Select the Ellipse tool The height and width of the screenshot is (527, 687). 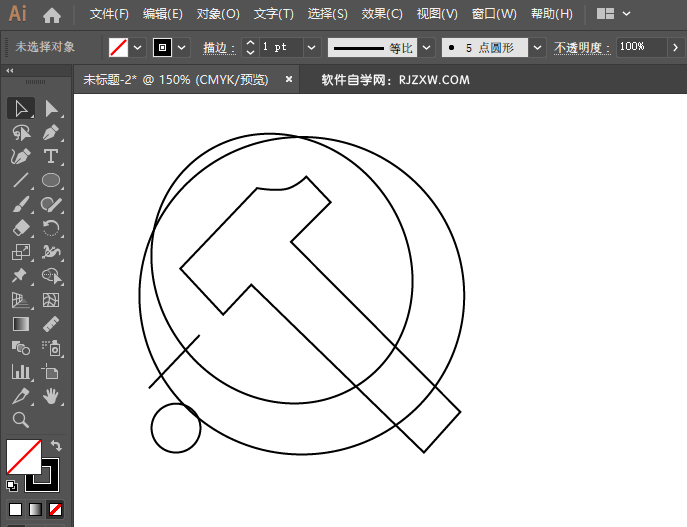[x=51, y=180]
